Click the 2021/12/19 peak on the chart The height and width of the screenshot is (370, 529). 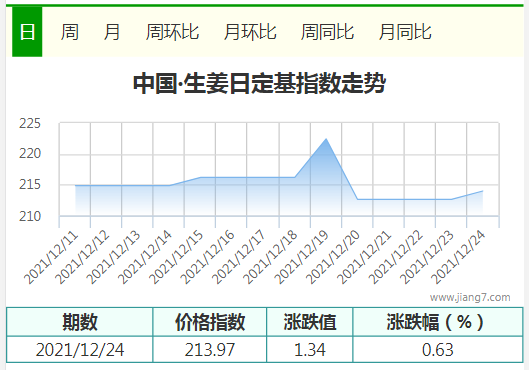326,139
